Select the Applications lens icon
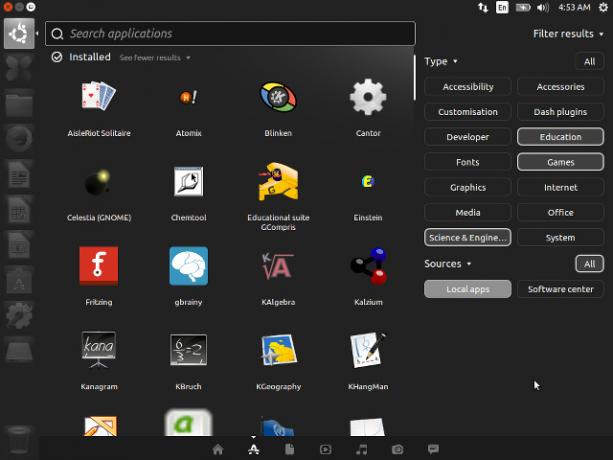This screenshot has width=613, height=460. 254,449
